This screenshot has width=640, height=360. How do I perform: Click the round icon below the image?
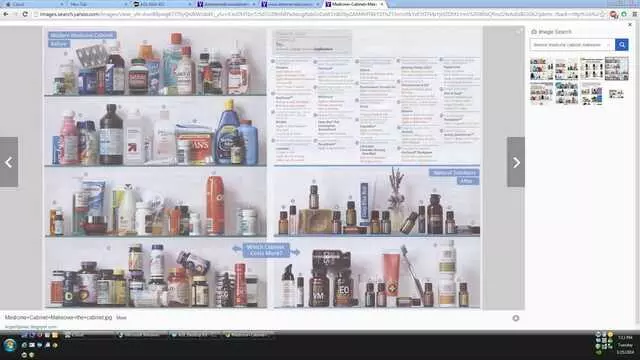point(516,318)
